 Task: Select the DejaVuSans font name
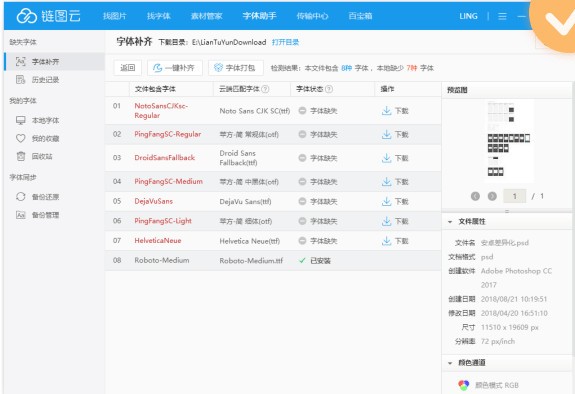point(153,201)
